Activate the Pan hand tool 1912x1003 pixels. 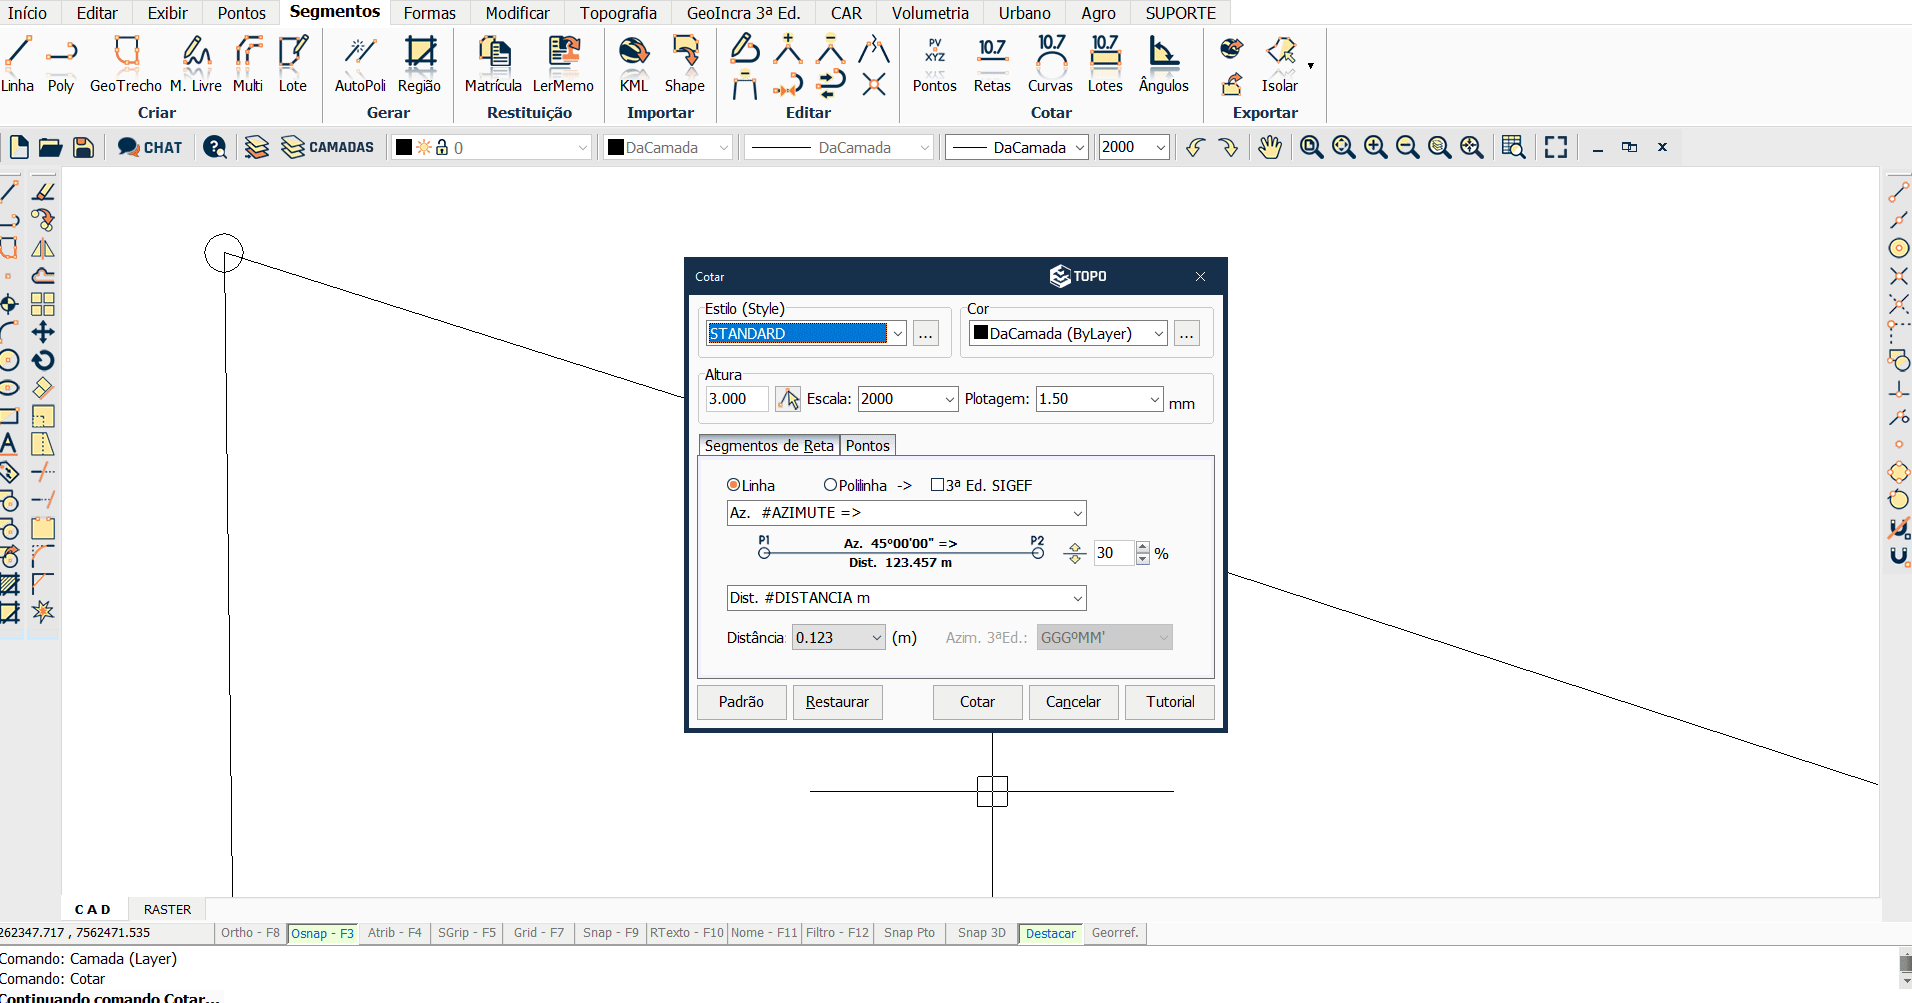pyautogui.click(x=1269, y=147)
